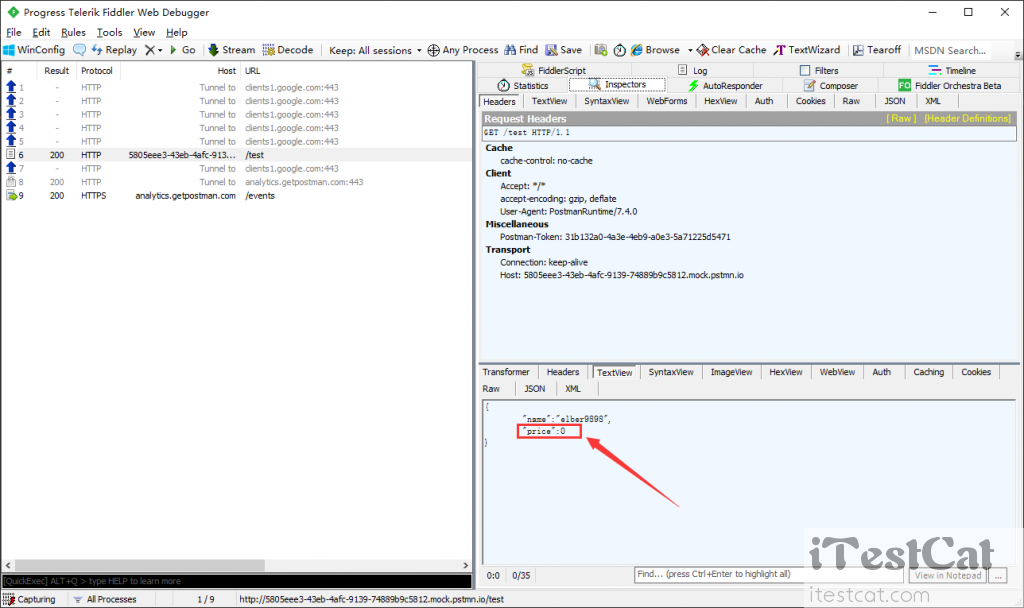Viewport: 1024px width, 608px height.
Task: Click Clear Cache toolbar button
Action: coord(731,50)
